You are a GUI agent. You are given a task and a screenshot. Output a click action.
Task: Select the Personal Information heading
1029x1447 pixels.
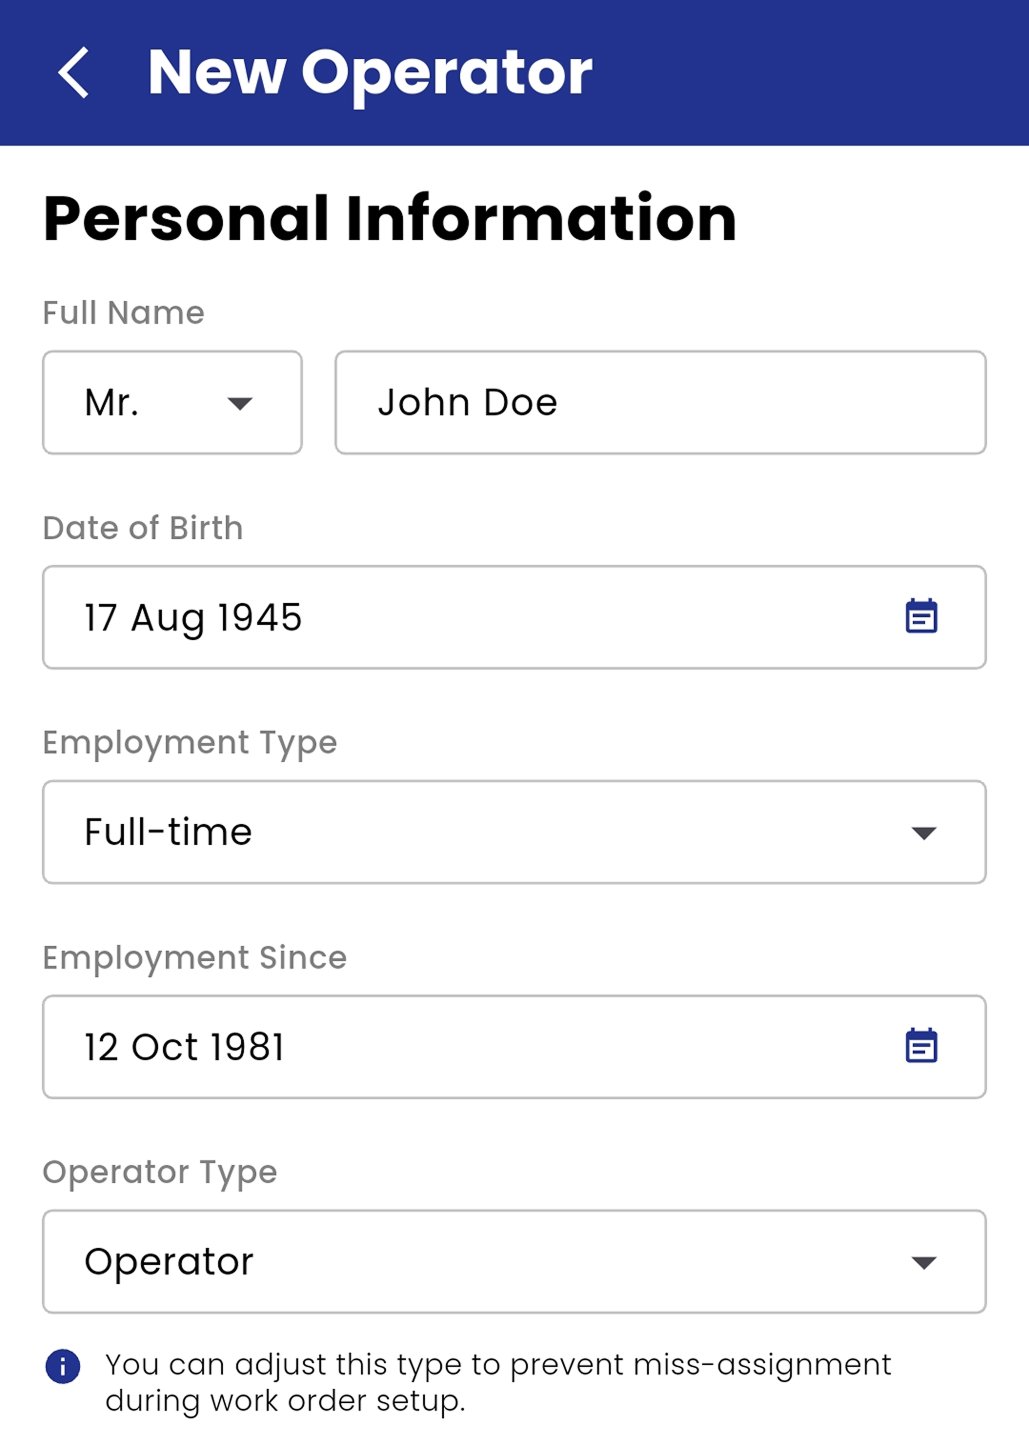coord(389,218)
